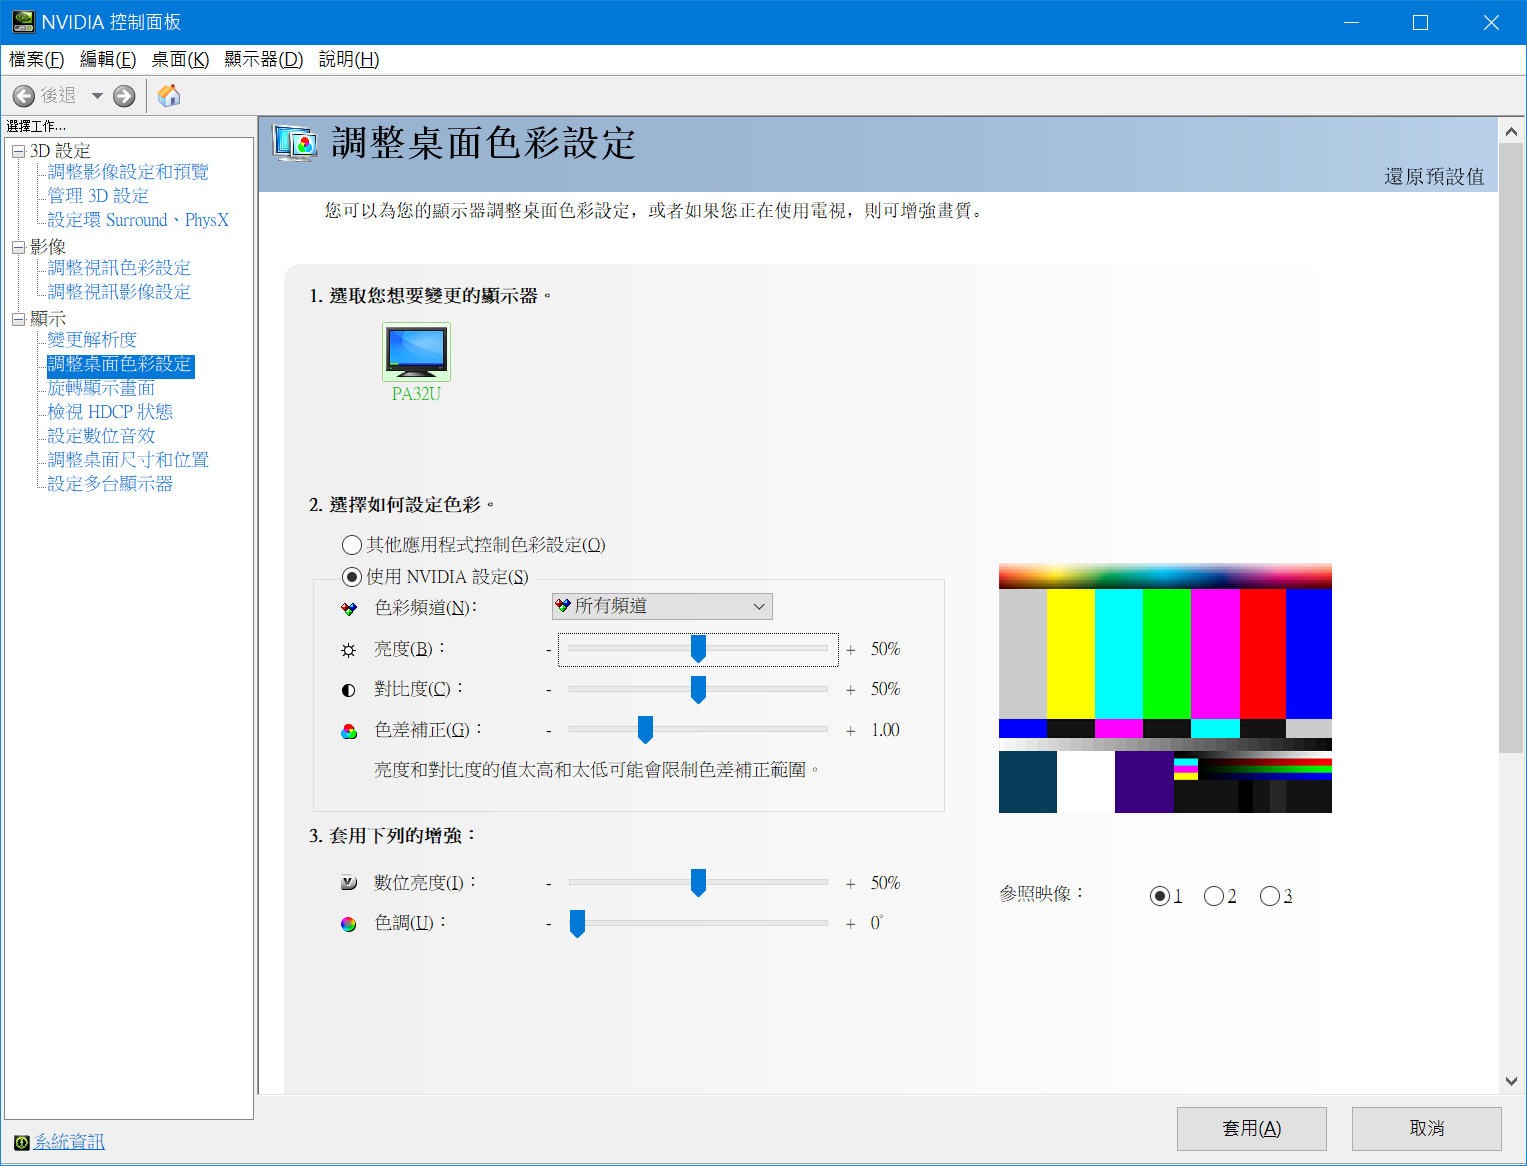This screenshot has height=1166, width=1527.
Task: Click the color channel icon next to 色彩頻道
Action: [x=349, y=609]
